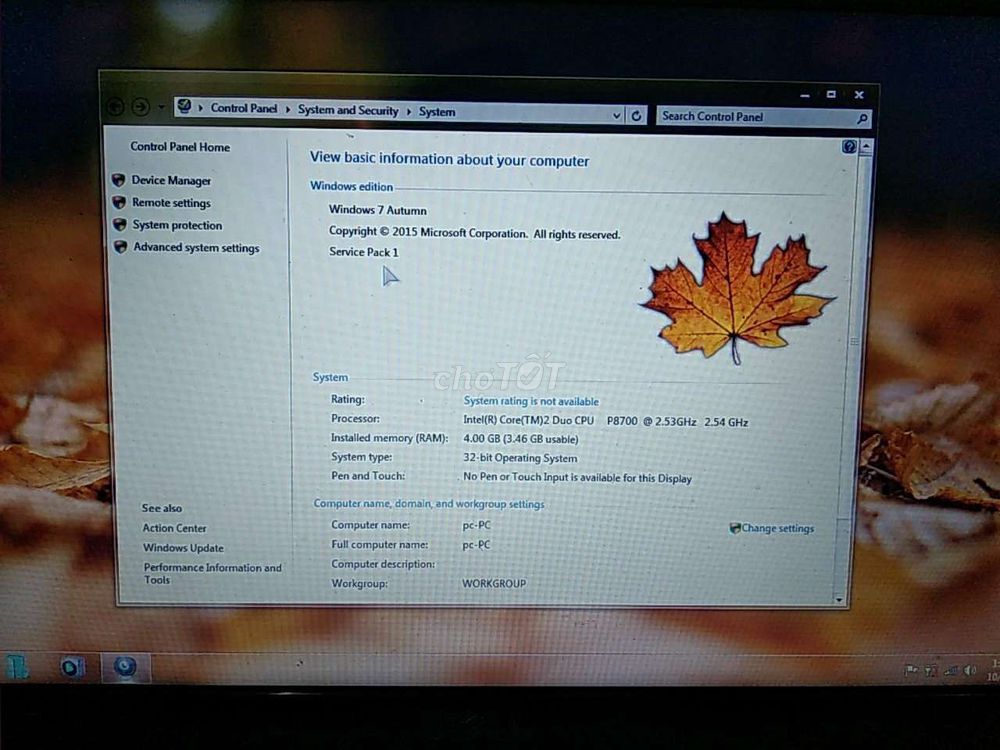This screenshot has width=1000, height=750.
Task: Click the 'Computer description:' label
Action: 383,564
